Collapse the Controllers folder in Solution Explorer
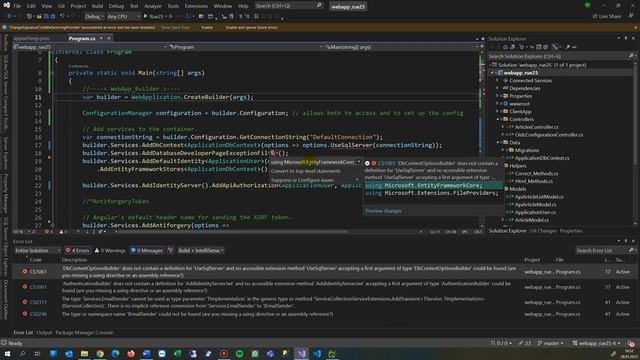The width and height of the screenshot is (640, 360). (498, 119)
